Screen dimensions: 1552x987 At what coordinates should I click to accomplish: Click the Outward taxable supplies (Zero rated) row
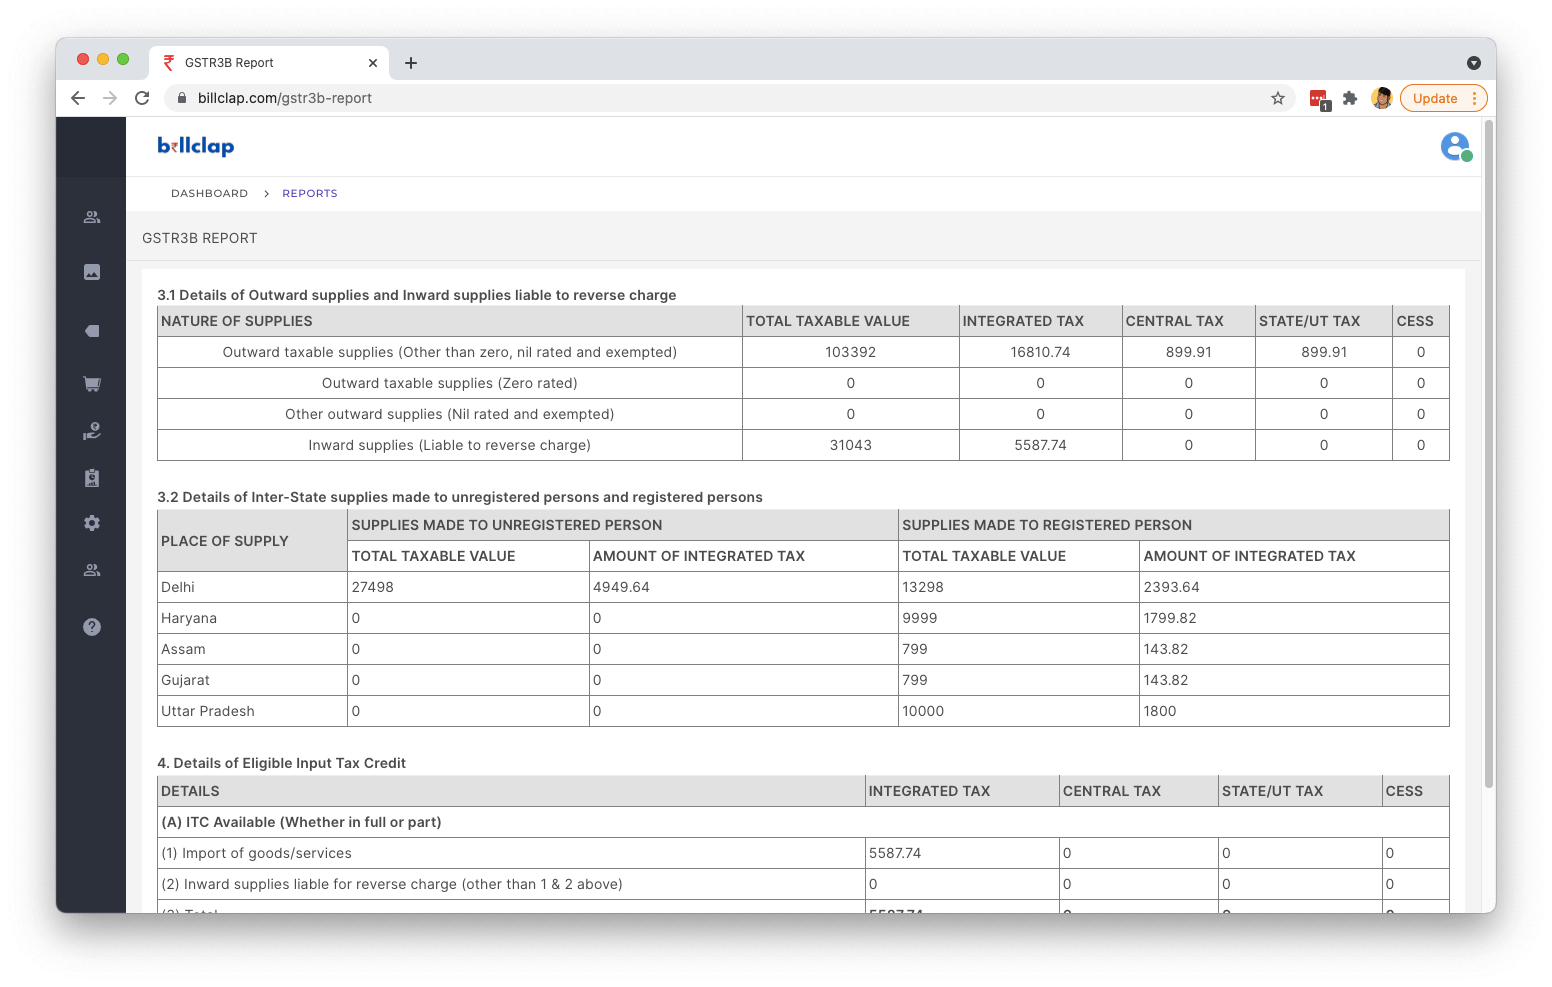[x=803, y=383]
